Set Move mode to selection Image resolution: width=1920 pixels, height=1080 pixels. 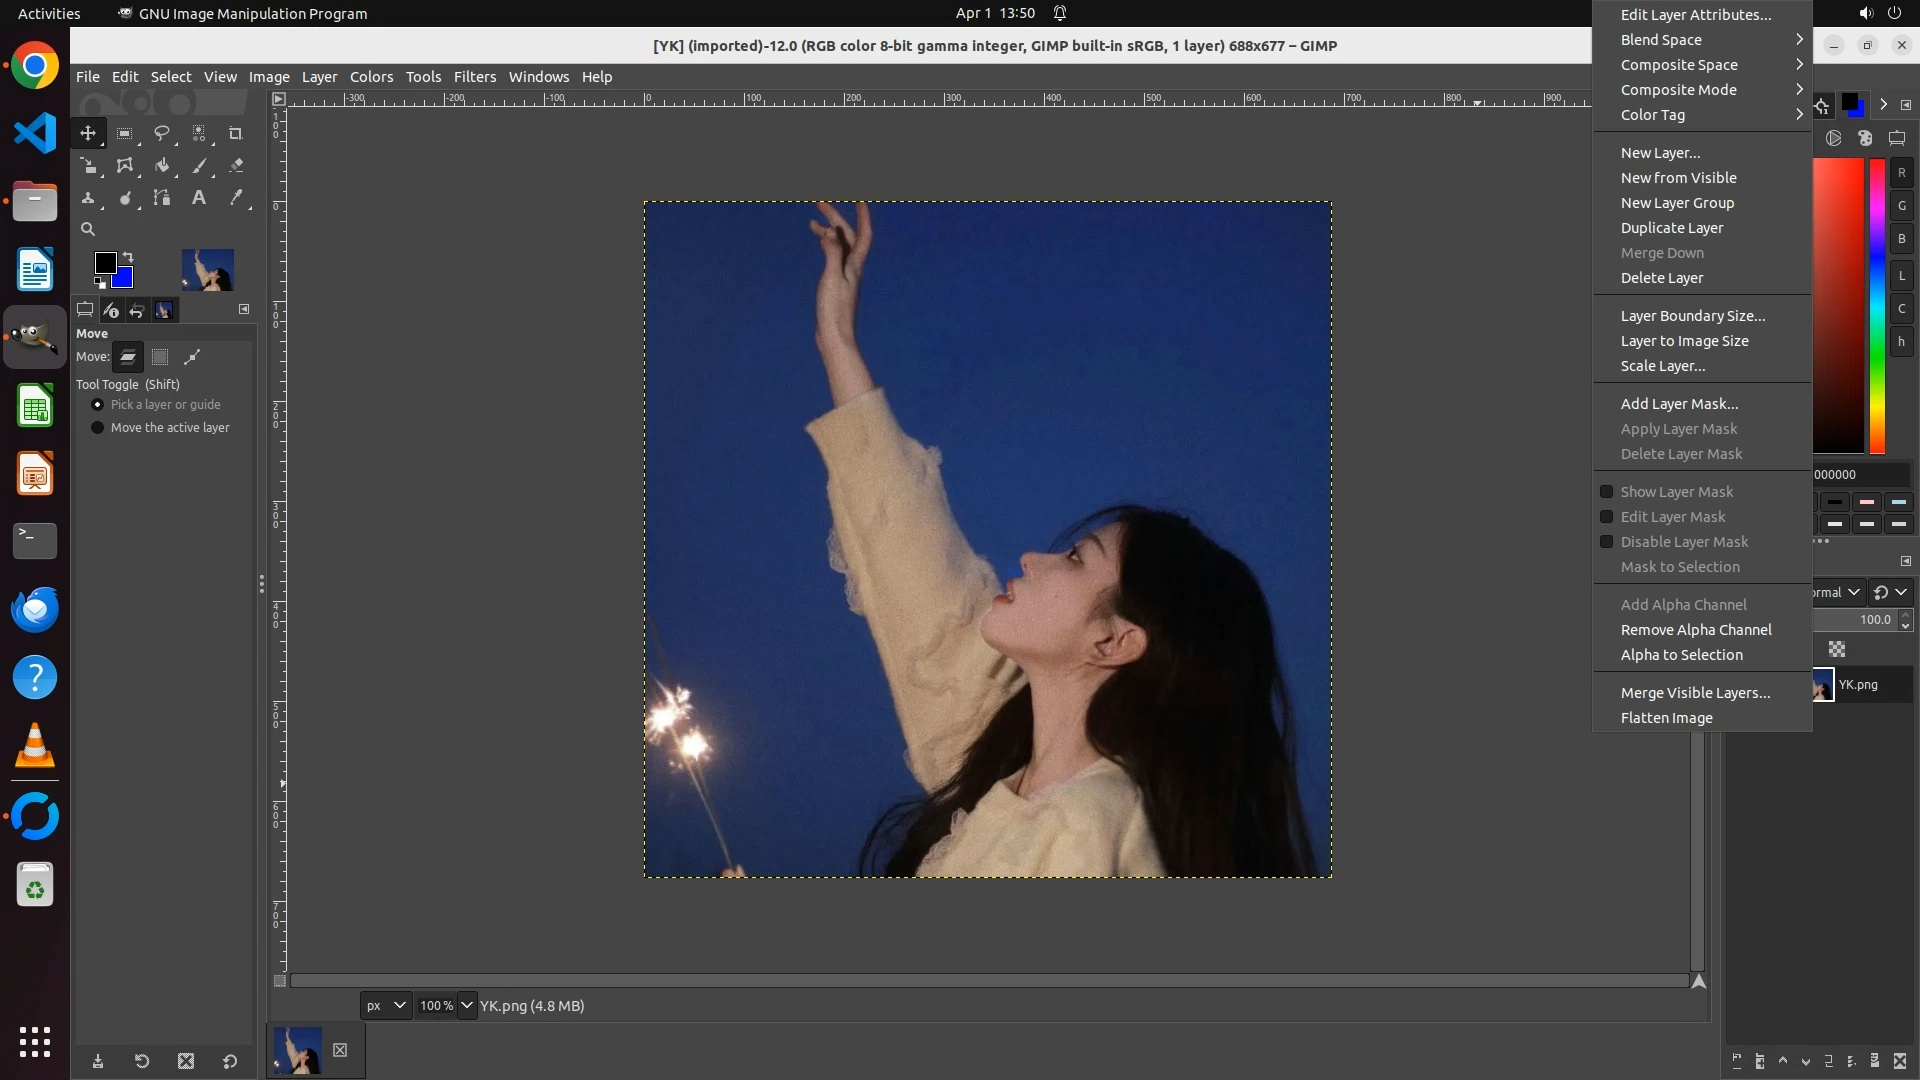coord(160,357)
